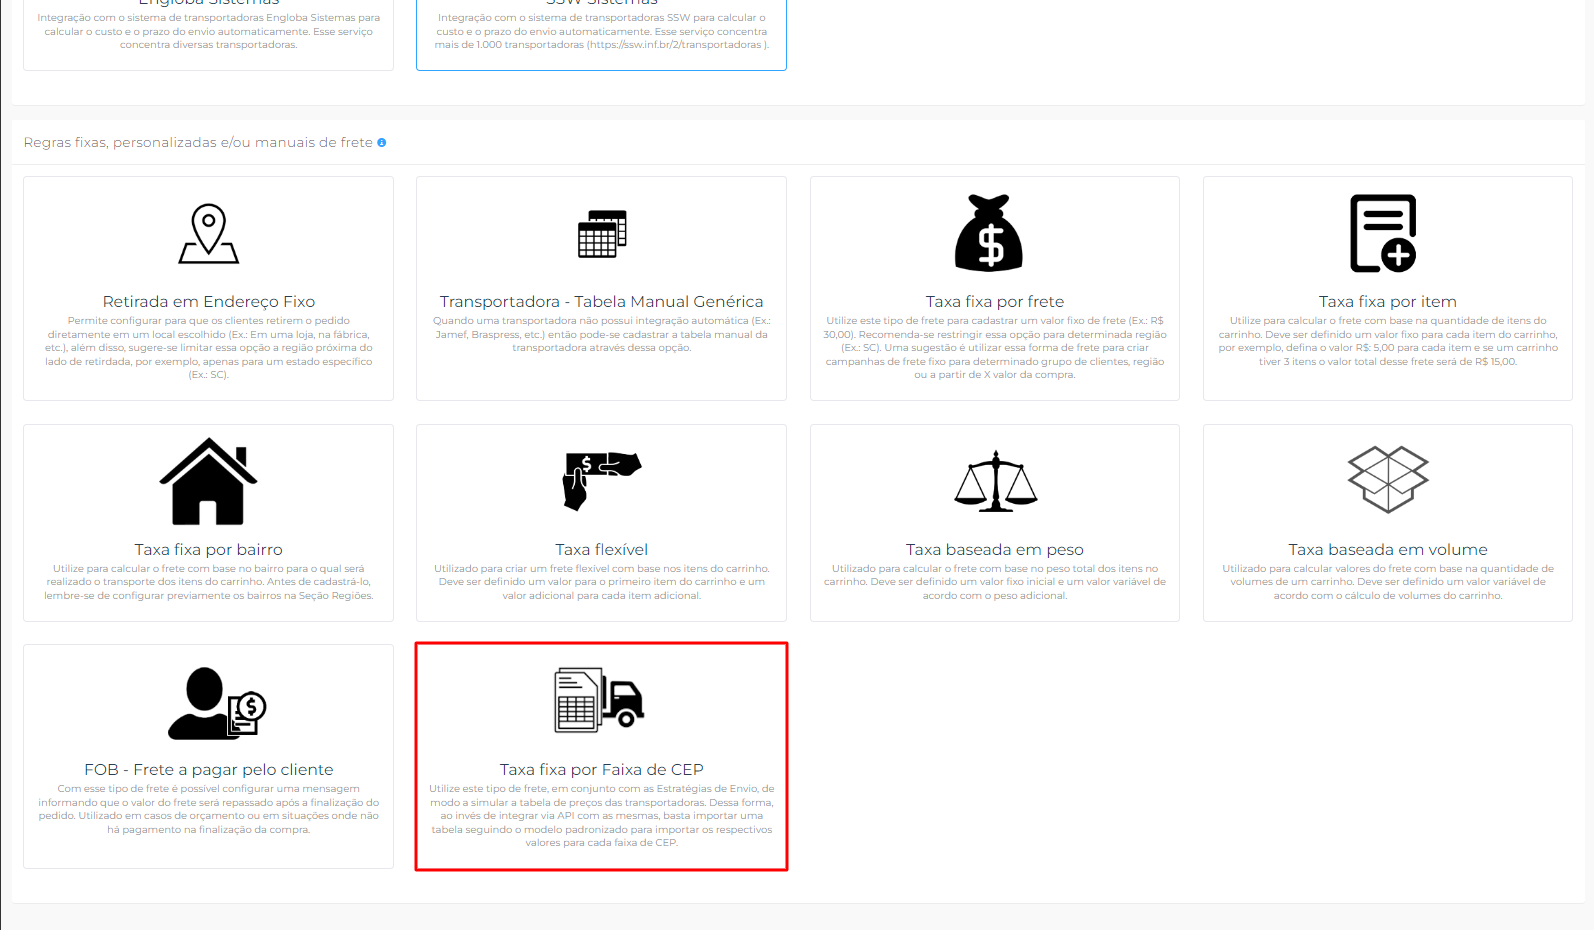This screenshot has height=930, width=1594.
Task: Click description text under Taxa fixa por frete
Action: [x=995, y=348]
